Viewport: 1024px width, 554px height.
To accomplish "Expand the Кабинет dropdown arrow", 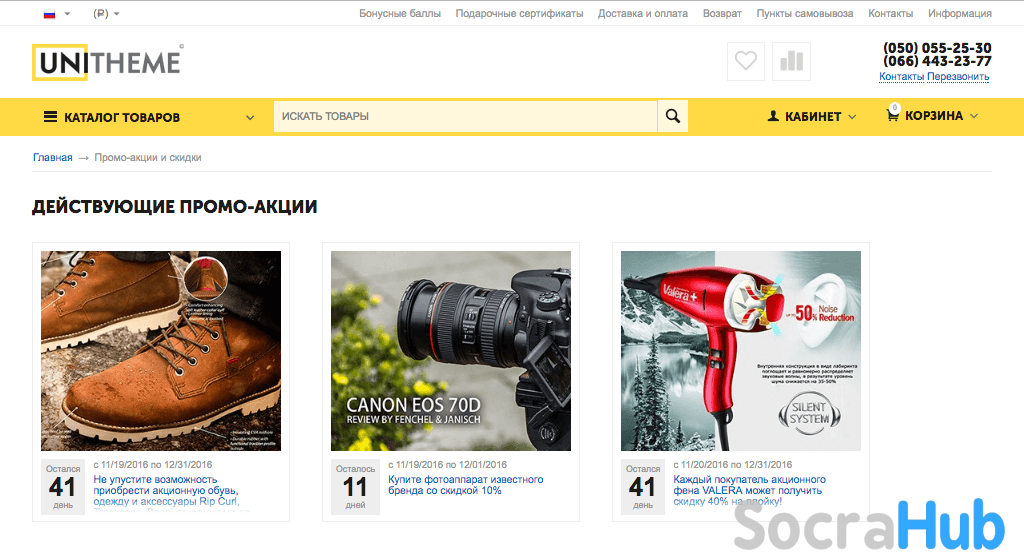I will [852, 117].
